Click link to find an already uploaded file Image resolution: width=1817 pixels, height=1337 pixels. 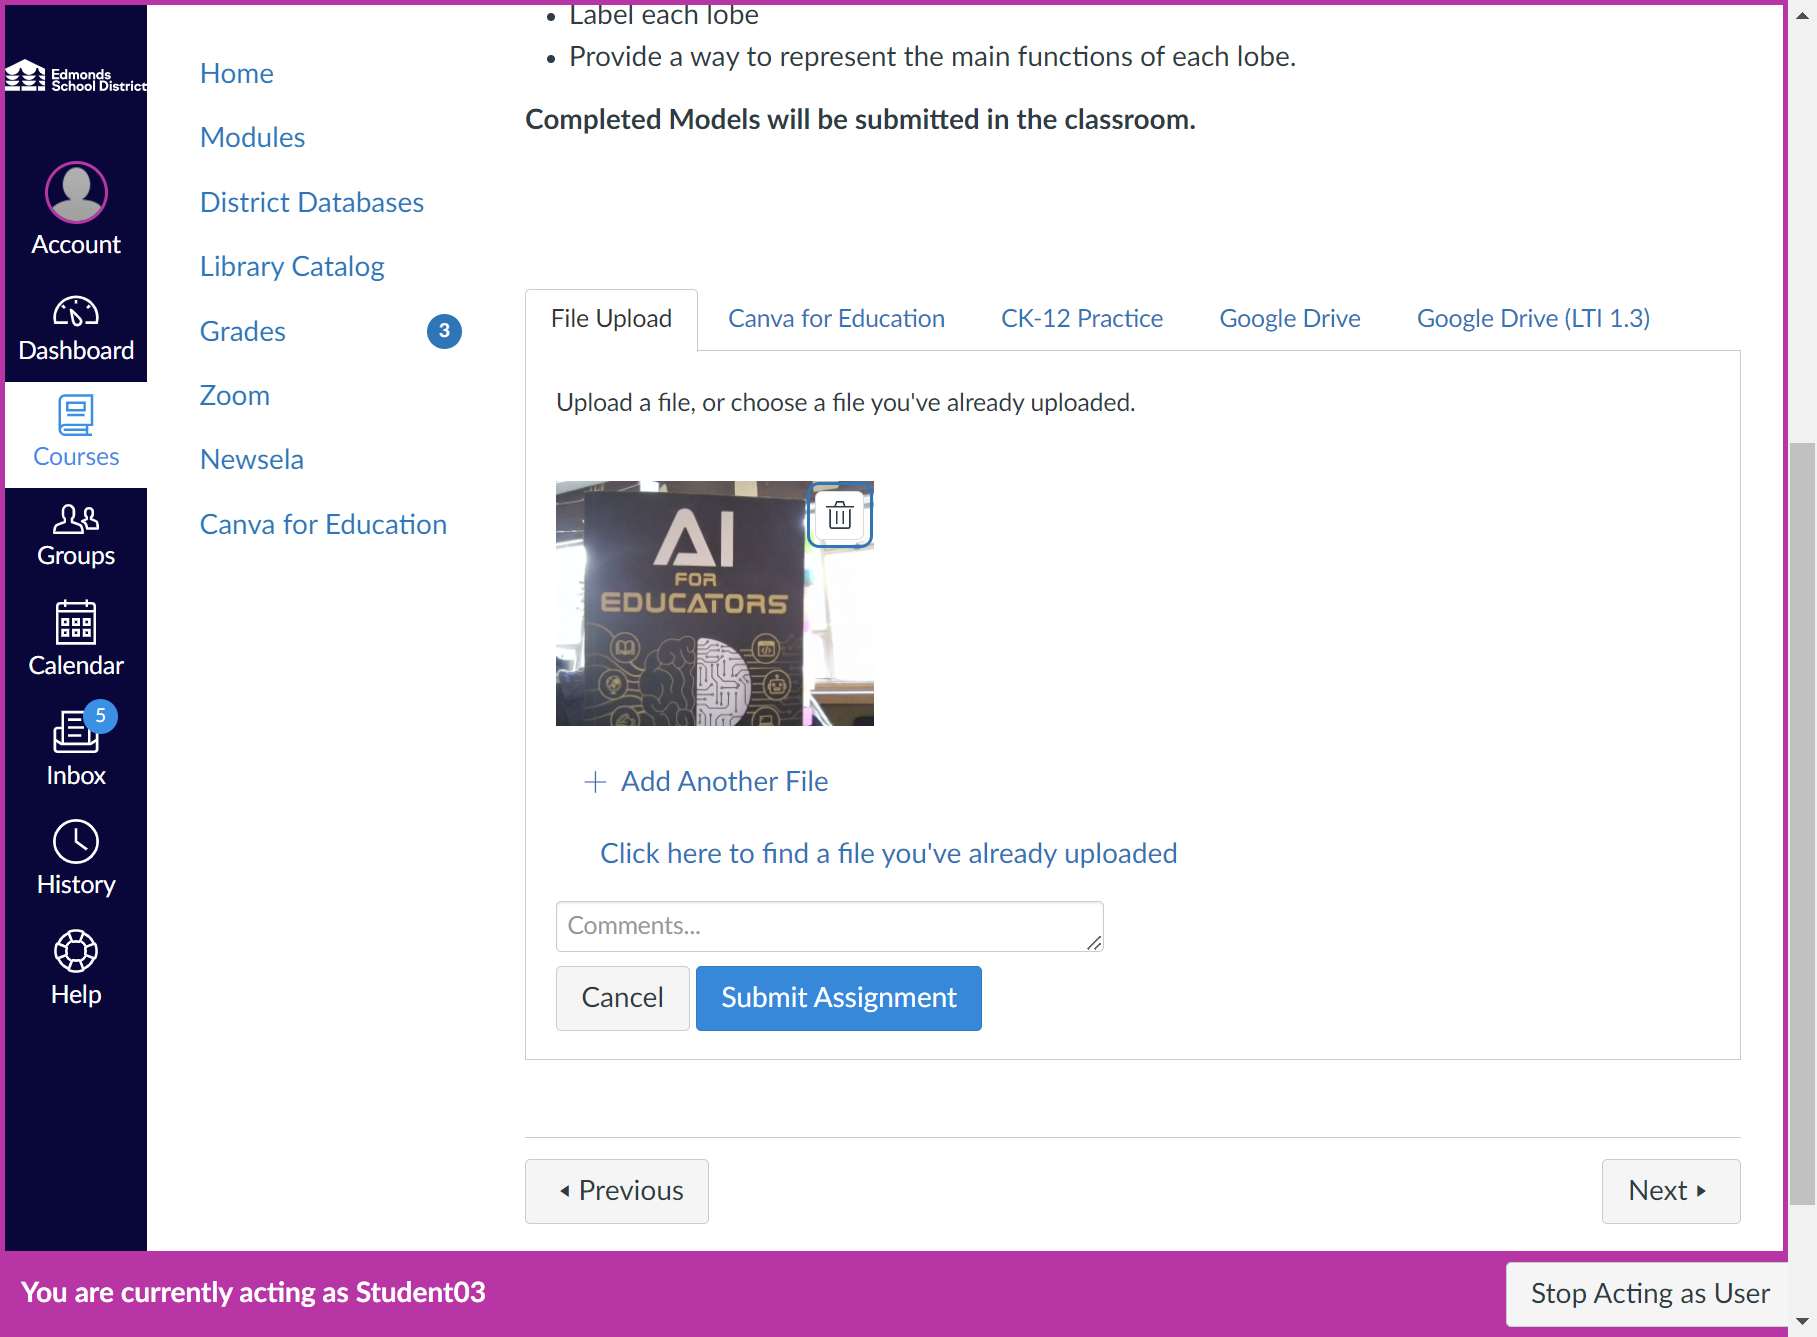click(889, 854)
